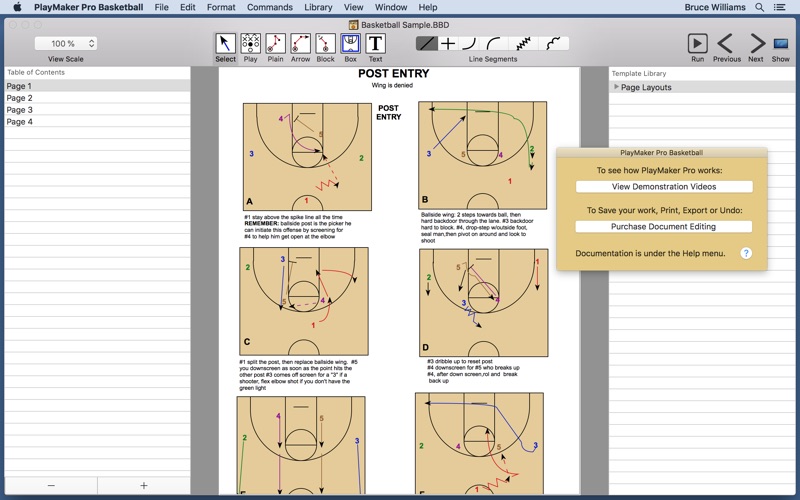Click Purchase Document Editing

pos(664,227)
